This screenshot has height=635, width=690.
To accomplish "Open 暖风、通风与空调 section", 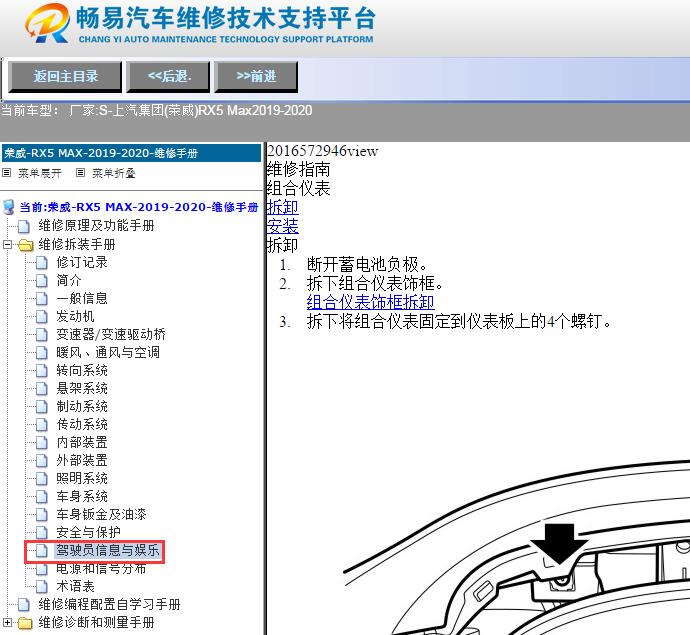I will click(108, 352).
